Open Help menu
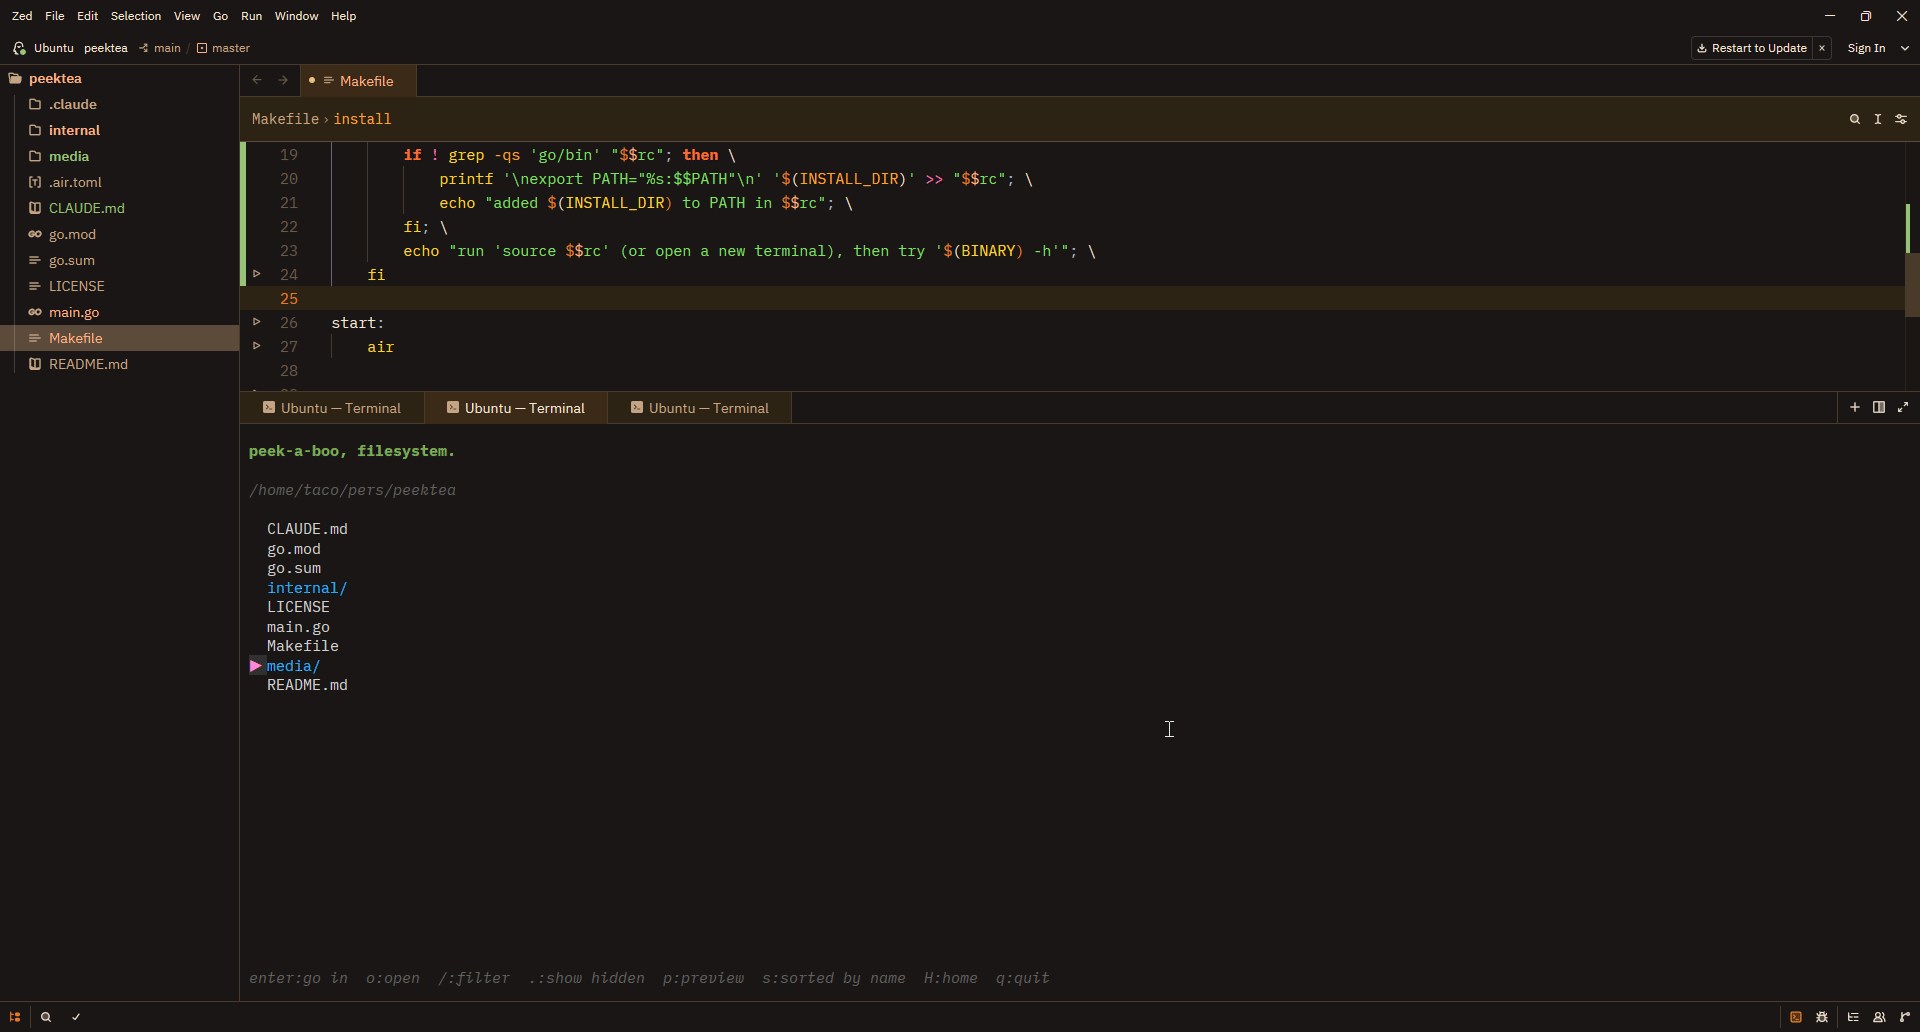Screen dimensions: 1920x1032 click(x=344, y=16)
